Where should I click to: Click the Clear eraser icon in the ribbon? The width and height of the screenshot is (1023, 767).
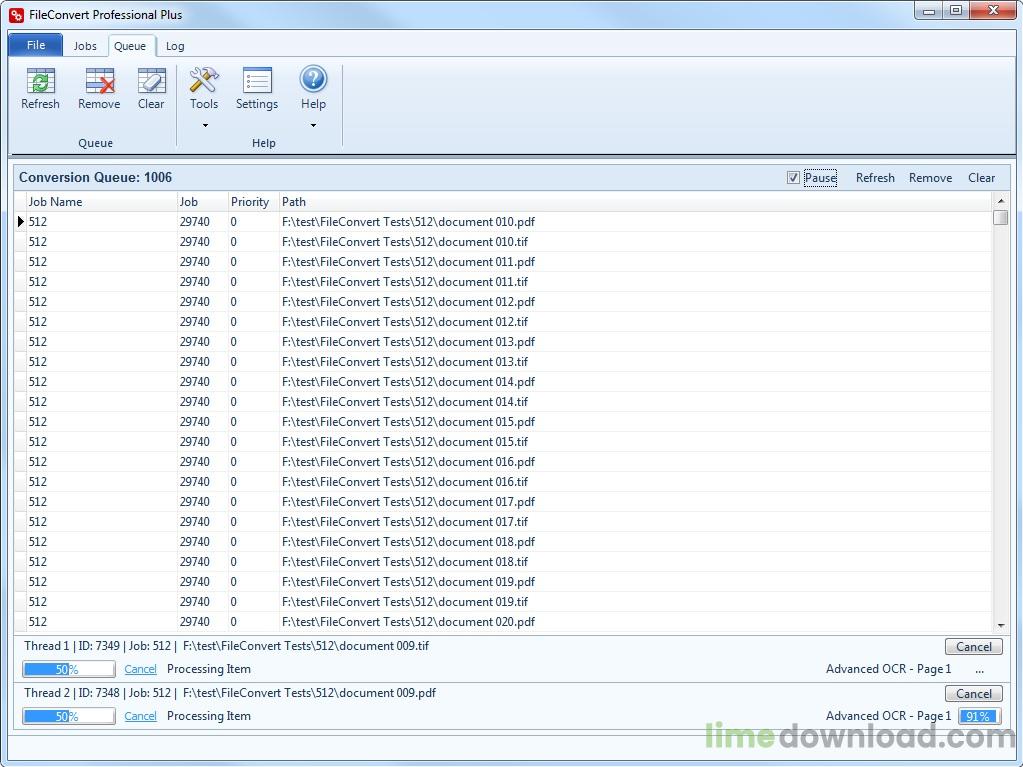click(x=151, y=81)
